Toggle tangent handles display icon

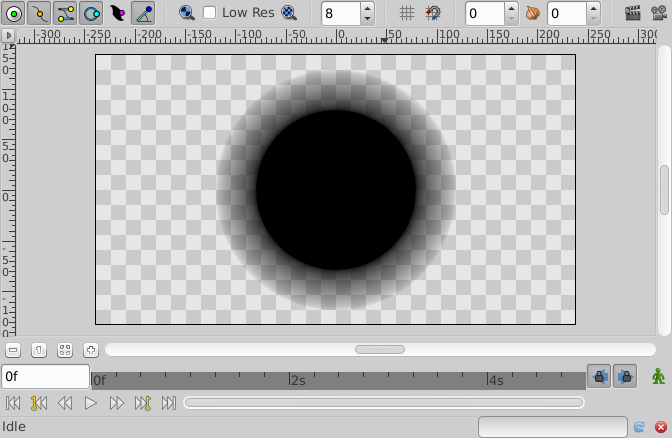tap(65, 13)
